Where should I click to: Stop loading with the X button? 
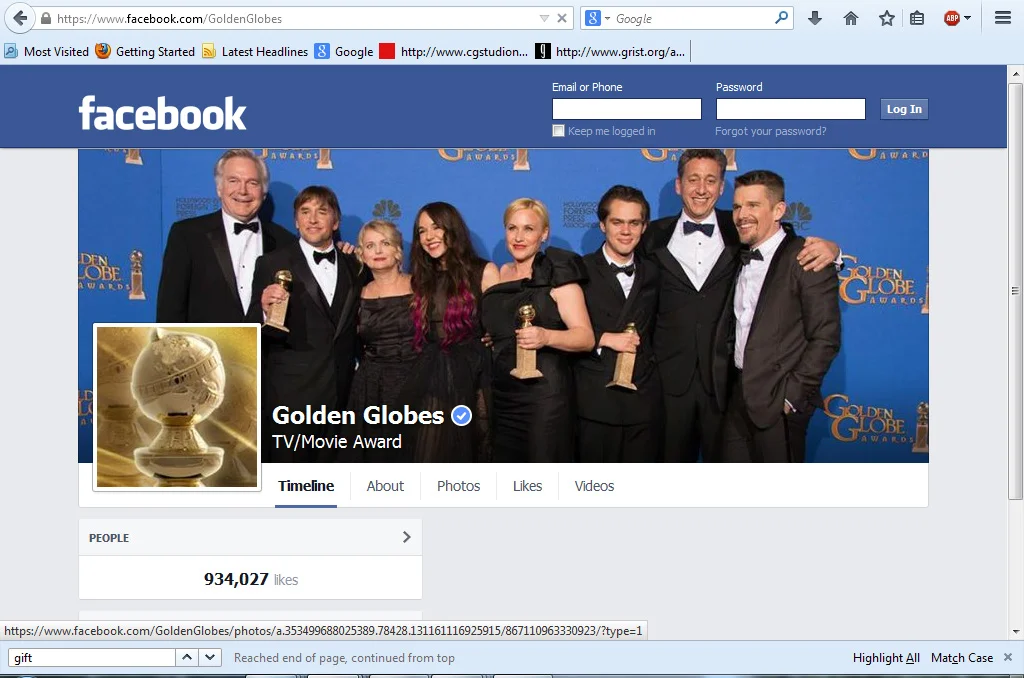(562, 18)
